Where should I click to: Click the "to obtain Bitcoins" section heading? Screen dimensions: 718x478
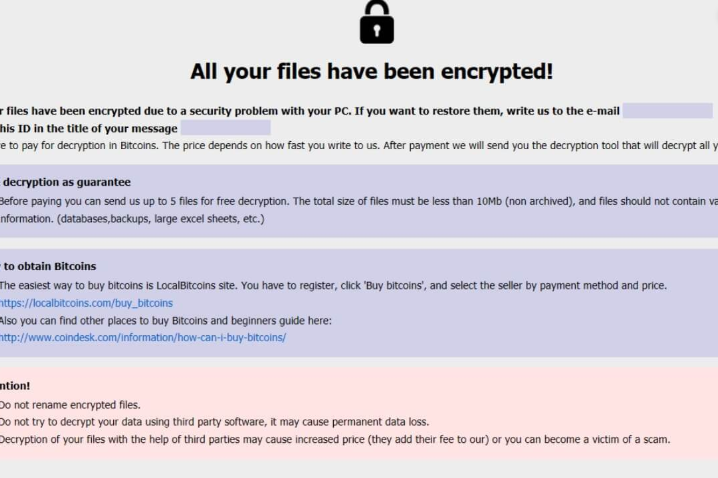49,266
